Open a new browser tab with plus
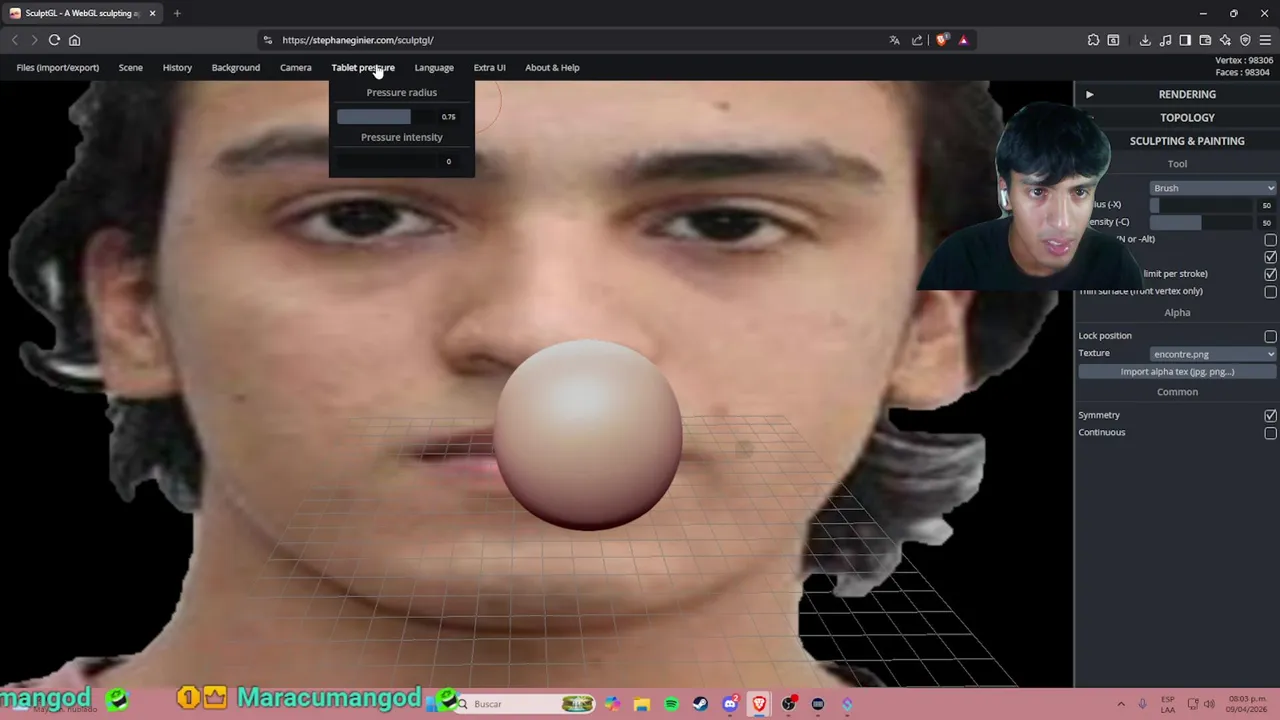 (x=177, y=13)
